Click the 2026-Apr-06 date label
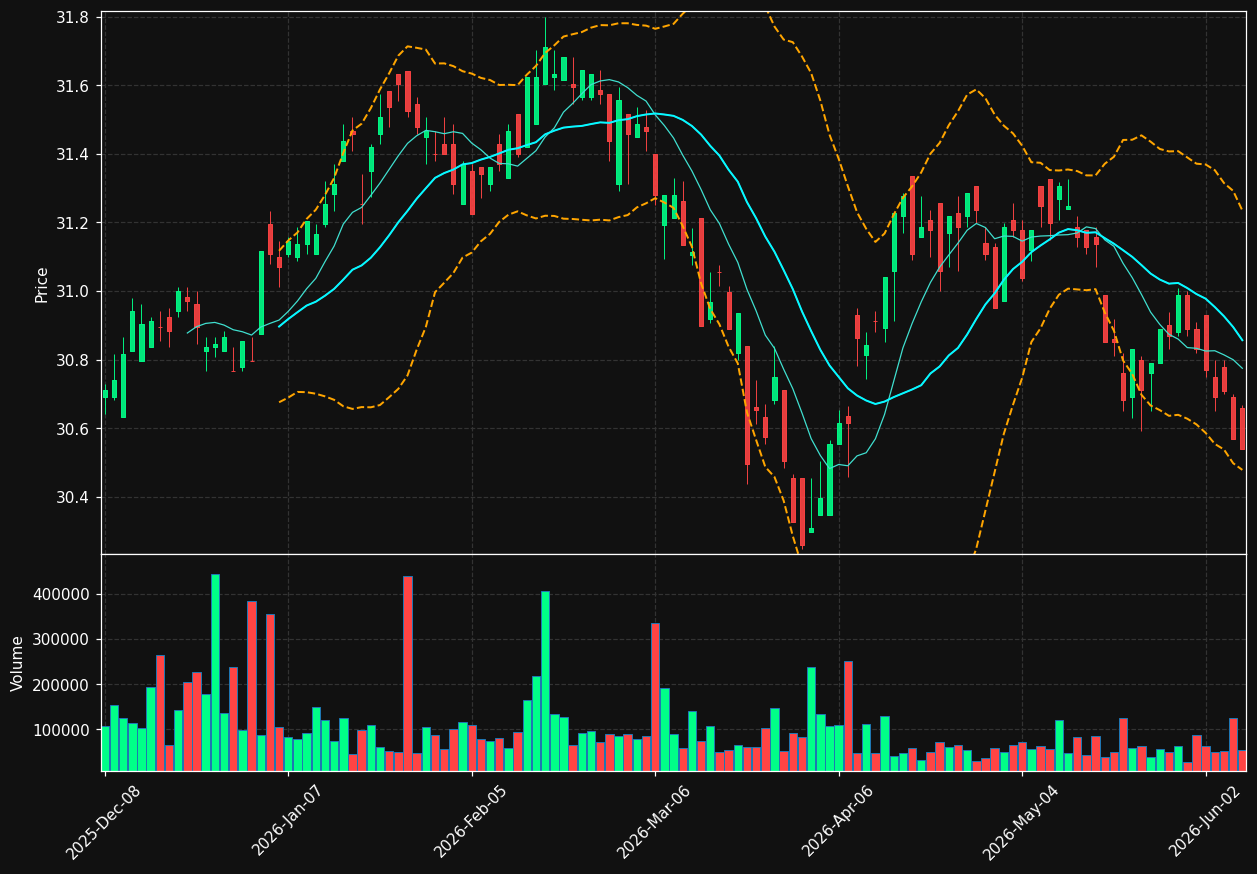 tap(837, 822)
